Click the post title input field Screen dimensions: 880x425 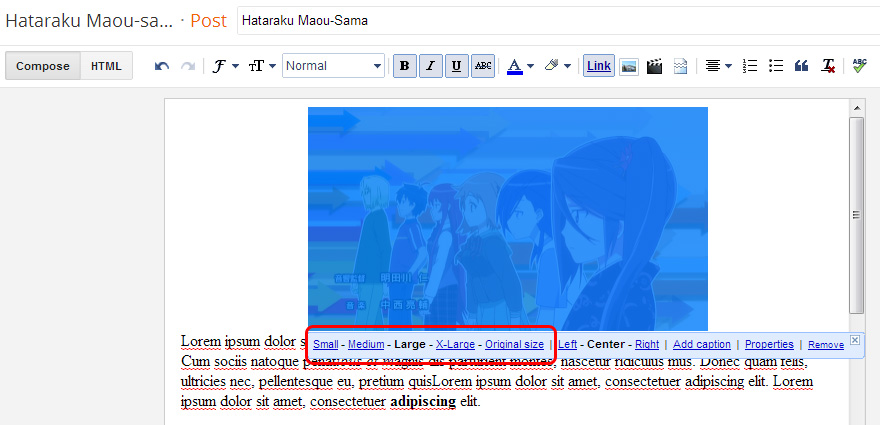coord(558,21)
